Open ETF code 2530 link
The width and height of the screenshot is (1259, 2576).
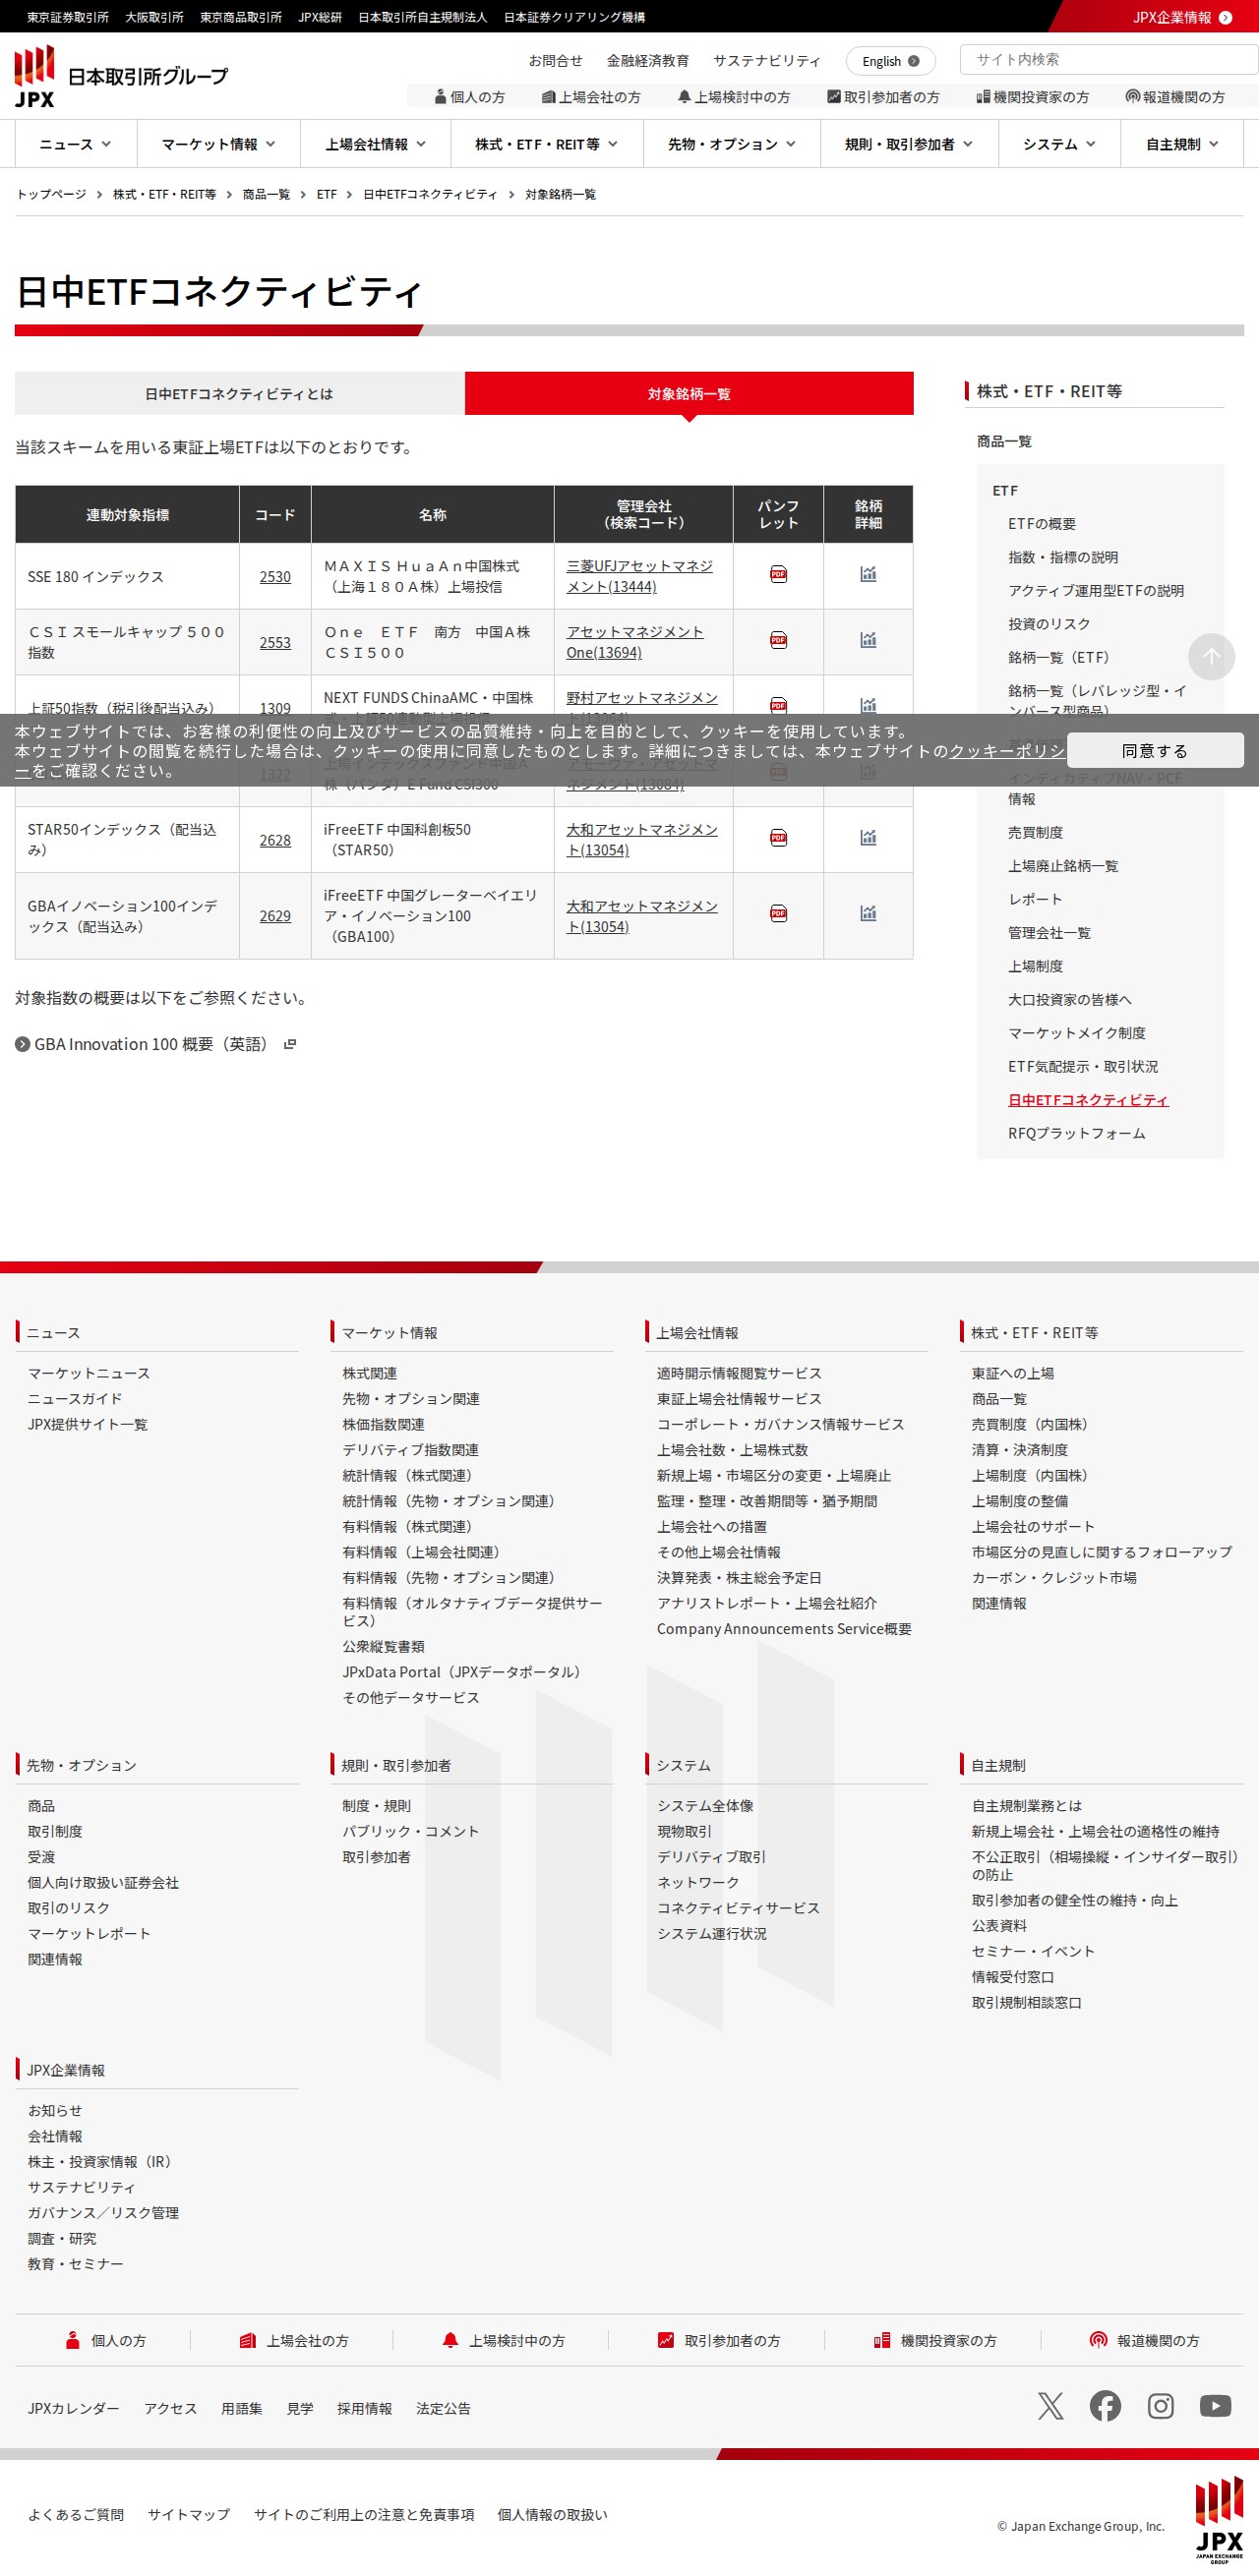point(275,577)
